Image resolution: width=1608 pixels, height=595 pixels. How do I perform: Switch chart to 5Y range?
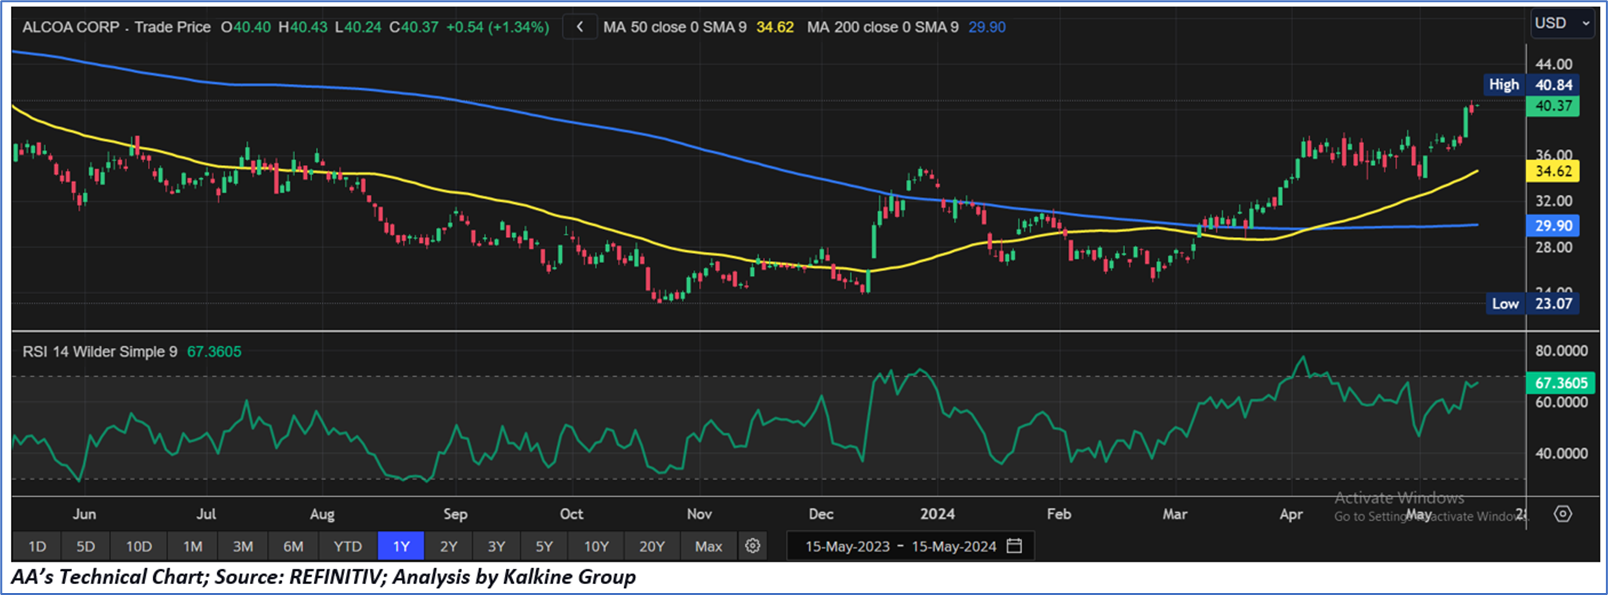pos(543,546)
